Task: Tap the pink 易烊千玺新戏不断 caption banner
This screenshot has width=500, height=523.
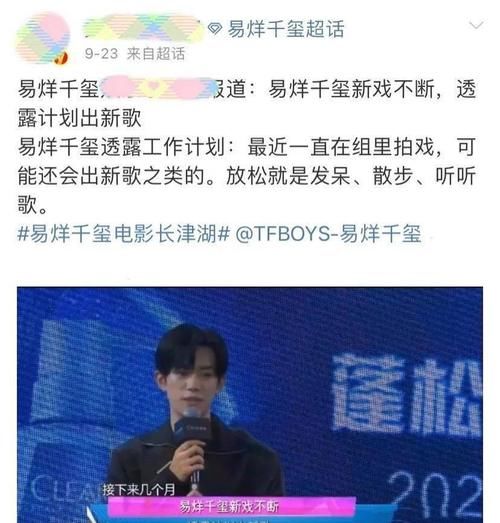Action: coord(230,507)
